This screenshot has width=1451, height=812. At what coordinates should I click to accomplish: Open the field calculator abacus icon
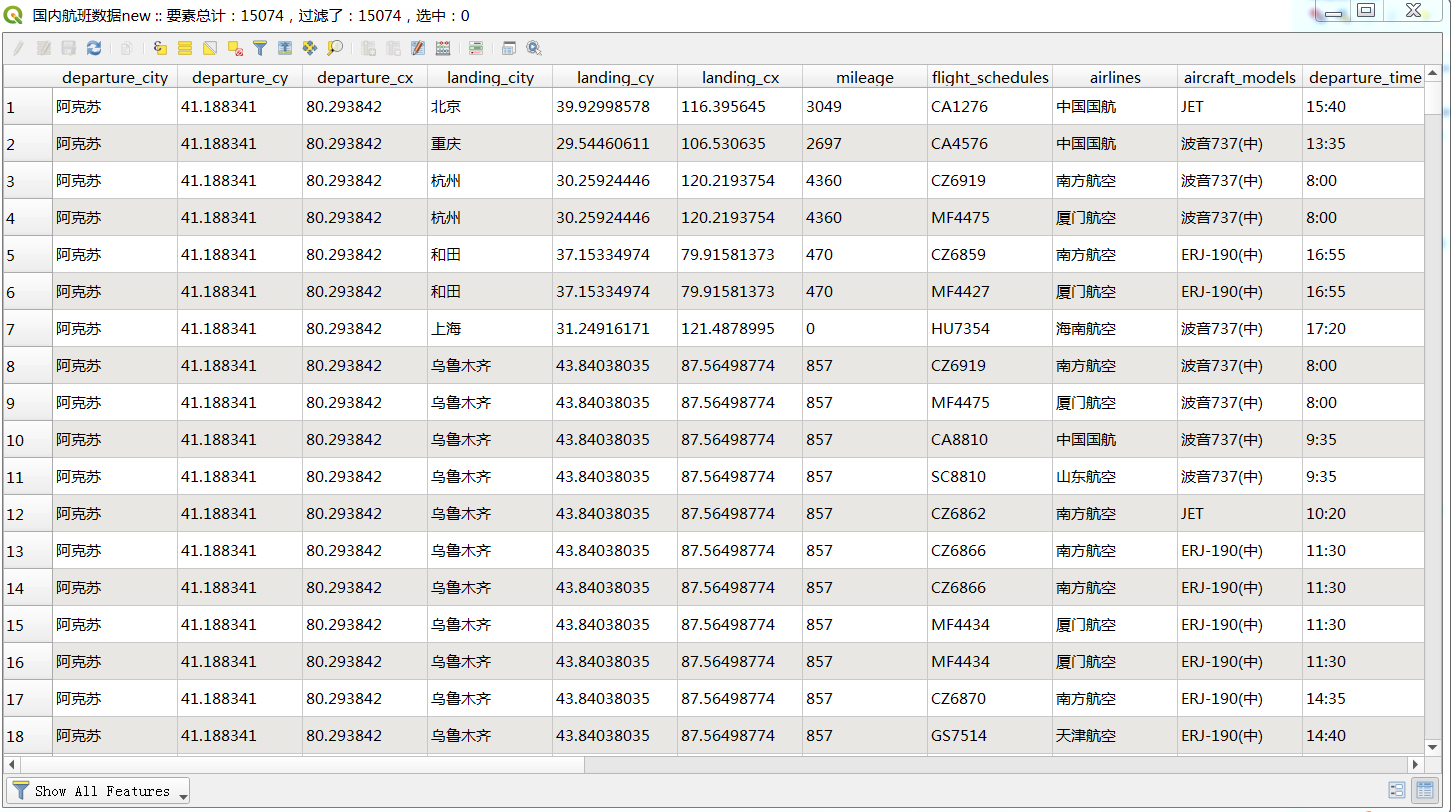click(x=443, y=48)
